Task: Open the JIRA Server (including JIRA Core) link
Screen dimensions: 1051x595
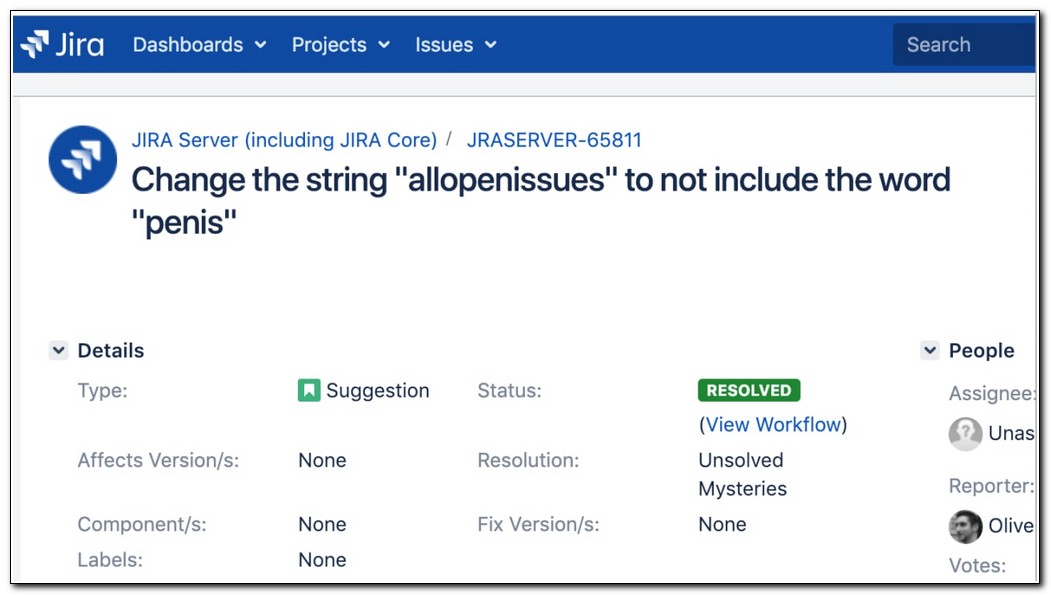Action: pos(284,140)
